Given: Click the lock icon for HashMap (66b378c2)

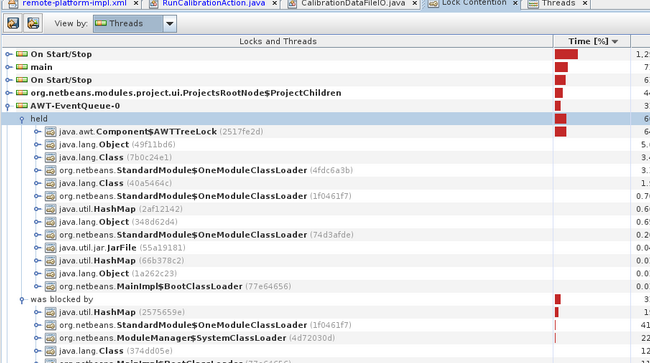Looking at the screenshot, I should point(51,261).
